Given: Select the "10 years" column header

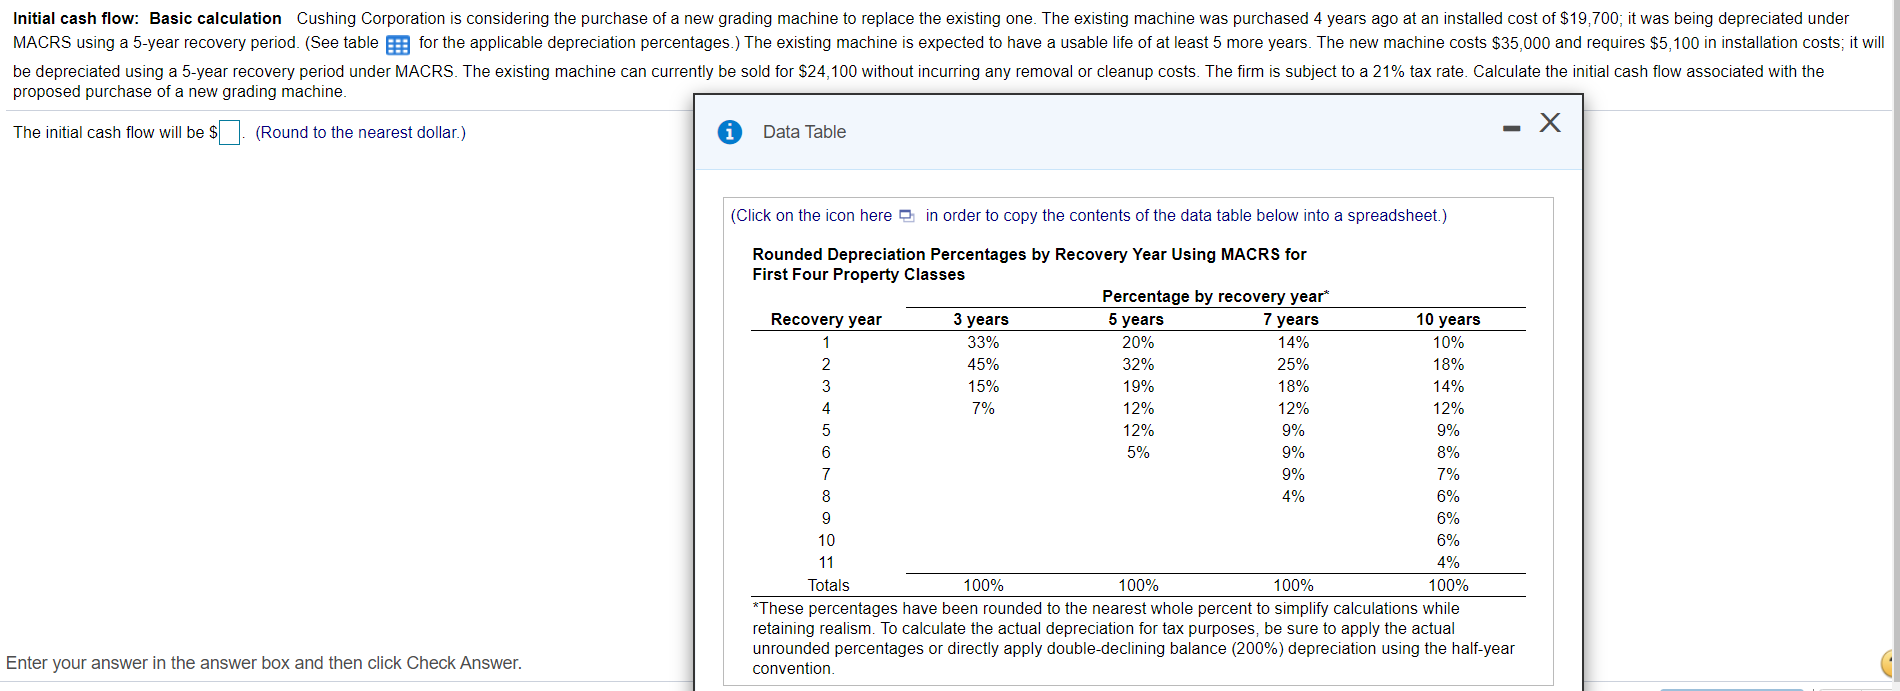Looking at the screenshot, I should click(1447, 319).
